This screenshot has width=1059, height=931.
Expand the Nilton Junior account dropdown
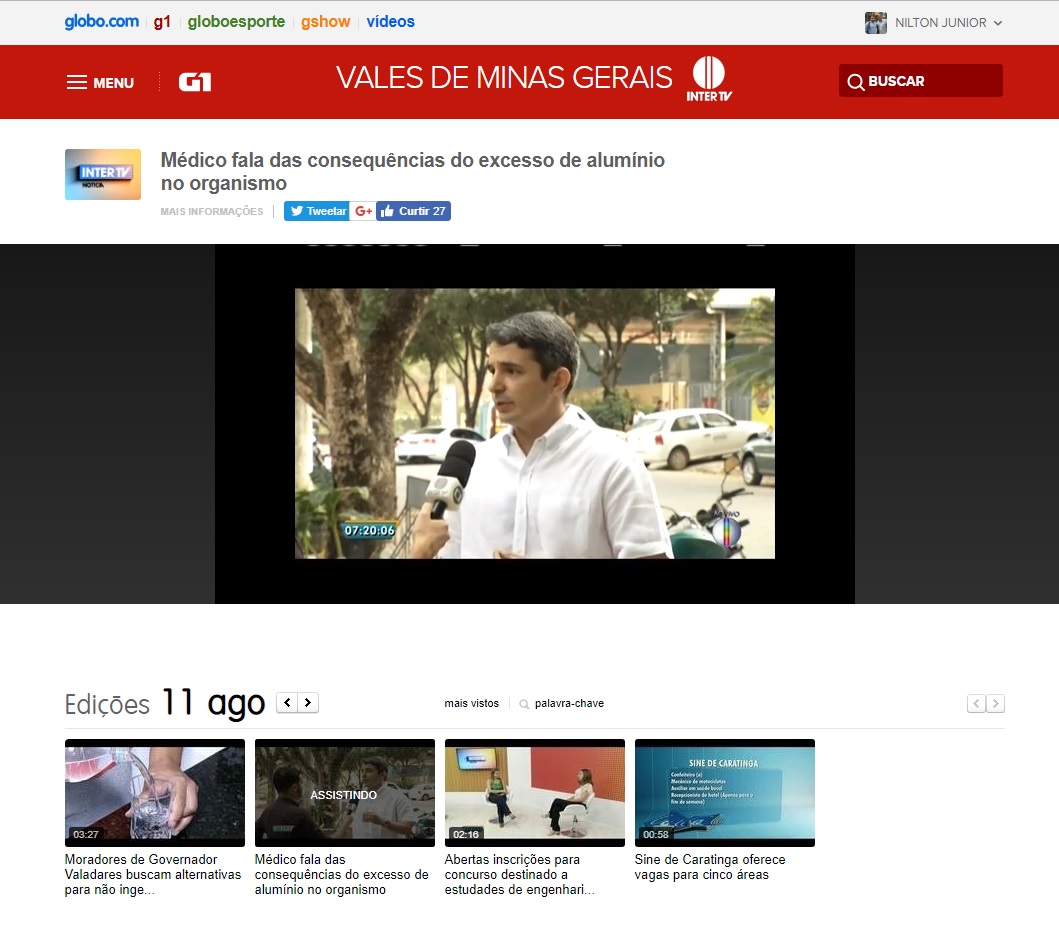(997, 23)
